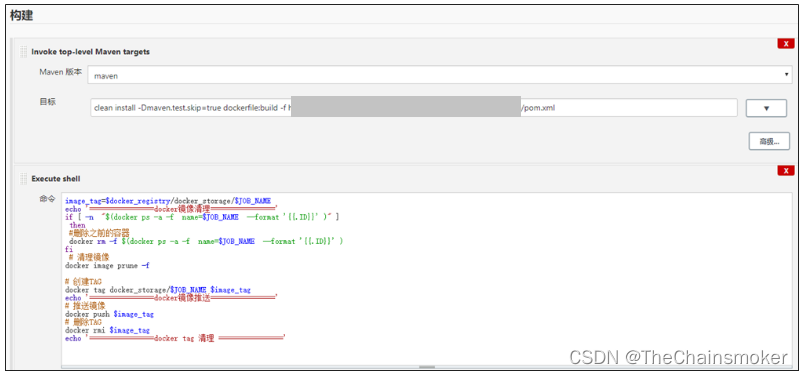Screen dimensions: 803x374
Task: Open the Maven 版本 dropdown
Action: [440, 75]
